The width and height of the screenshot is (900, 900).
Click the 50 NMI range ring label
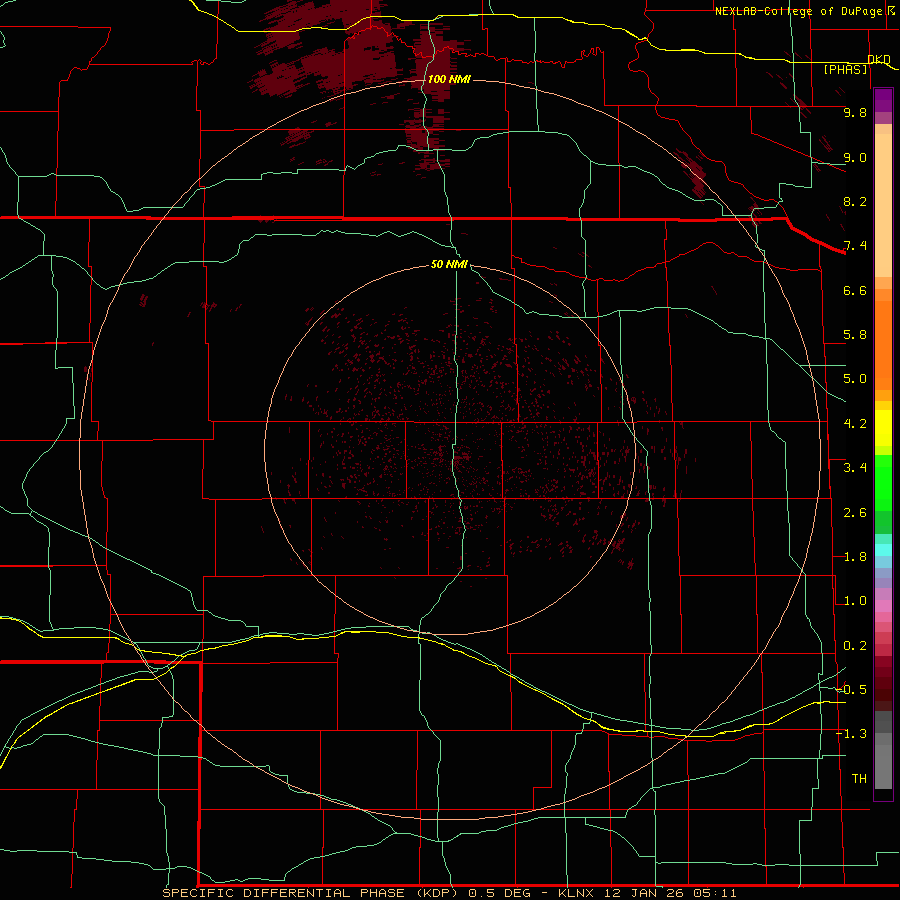coord(449,264)
